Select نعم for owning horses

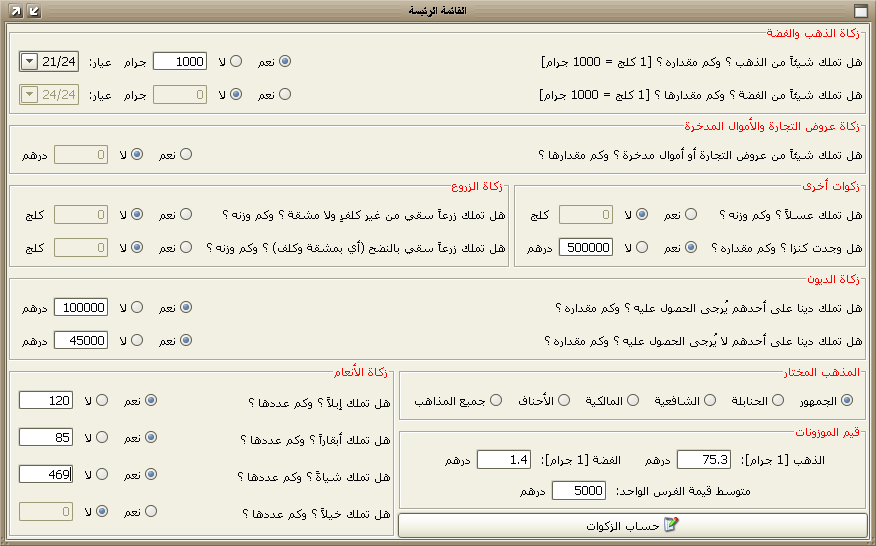click(x=151, y=511)
